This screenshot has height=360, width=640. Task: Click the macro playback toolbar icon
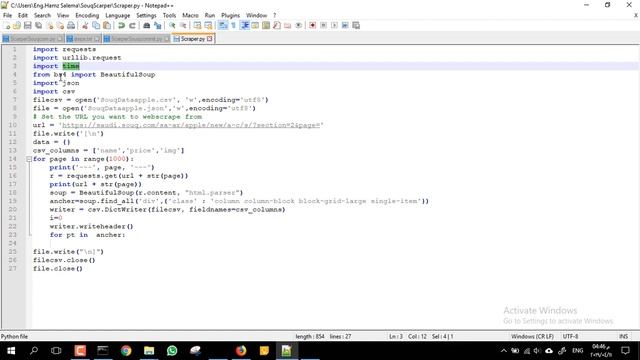(x=334, y=25)
